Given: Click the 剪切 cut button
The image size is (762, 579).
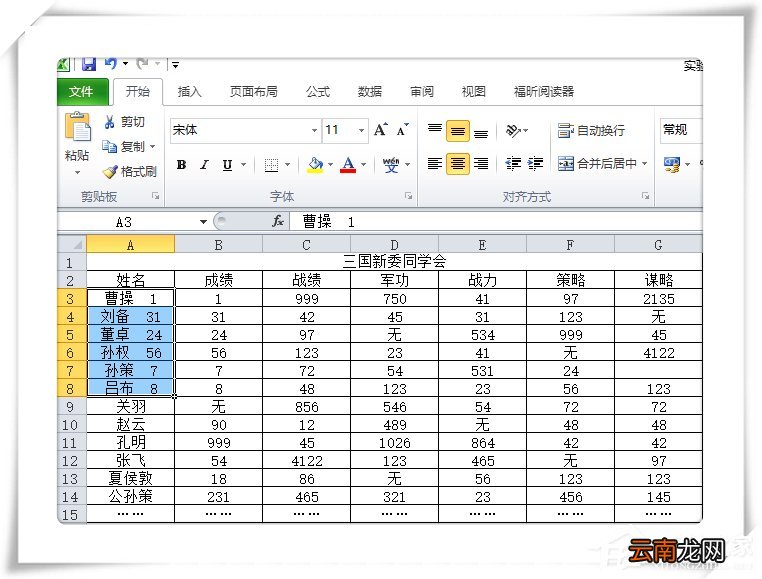Looking at the screenshot, I should (x=125, y=122).
